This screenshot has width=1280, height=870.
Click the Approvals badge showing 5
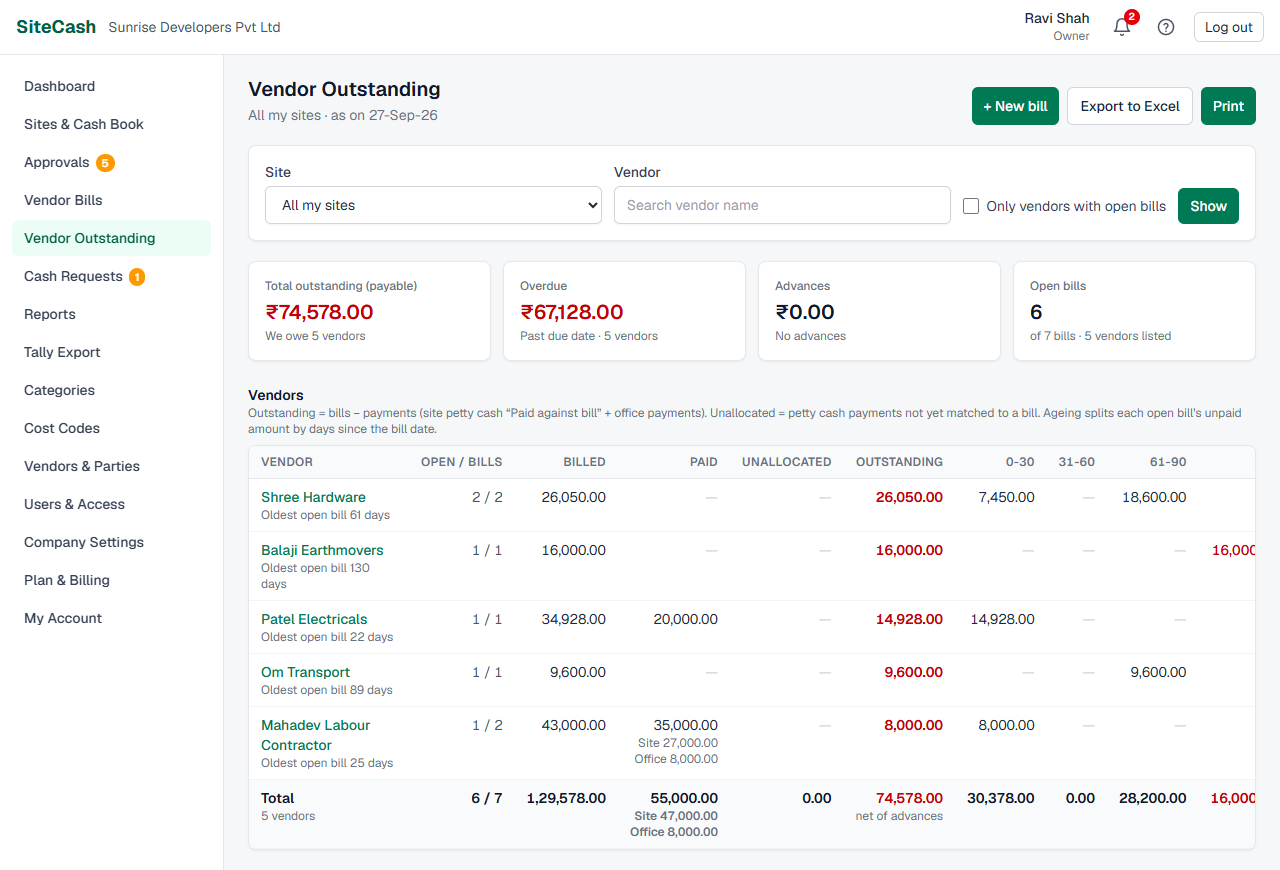[105, 162]
